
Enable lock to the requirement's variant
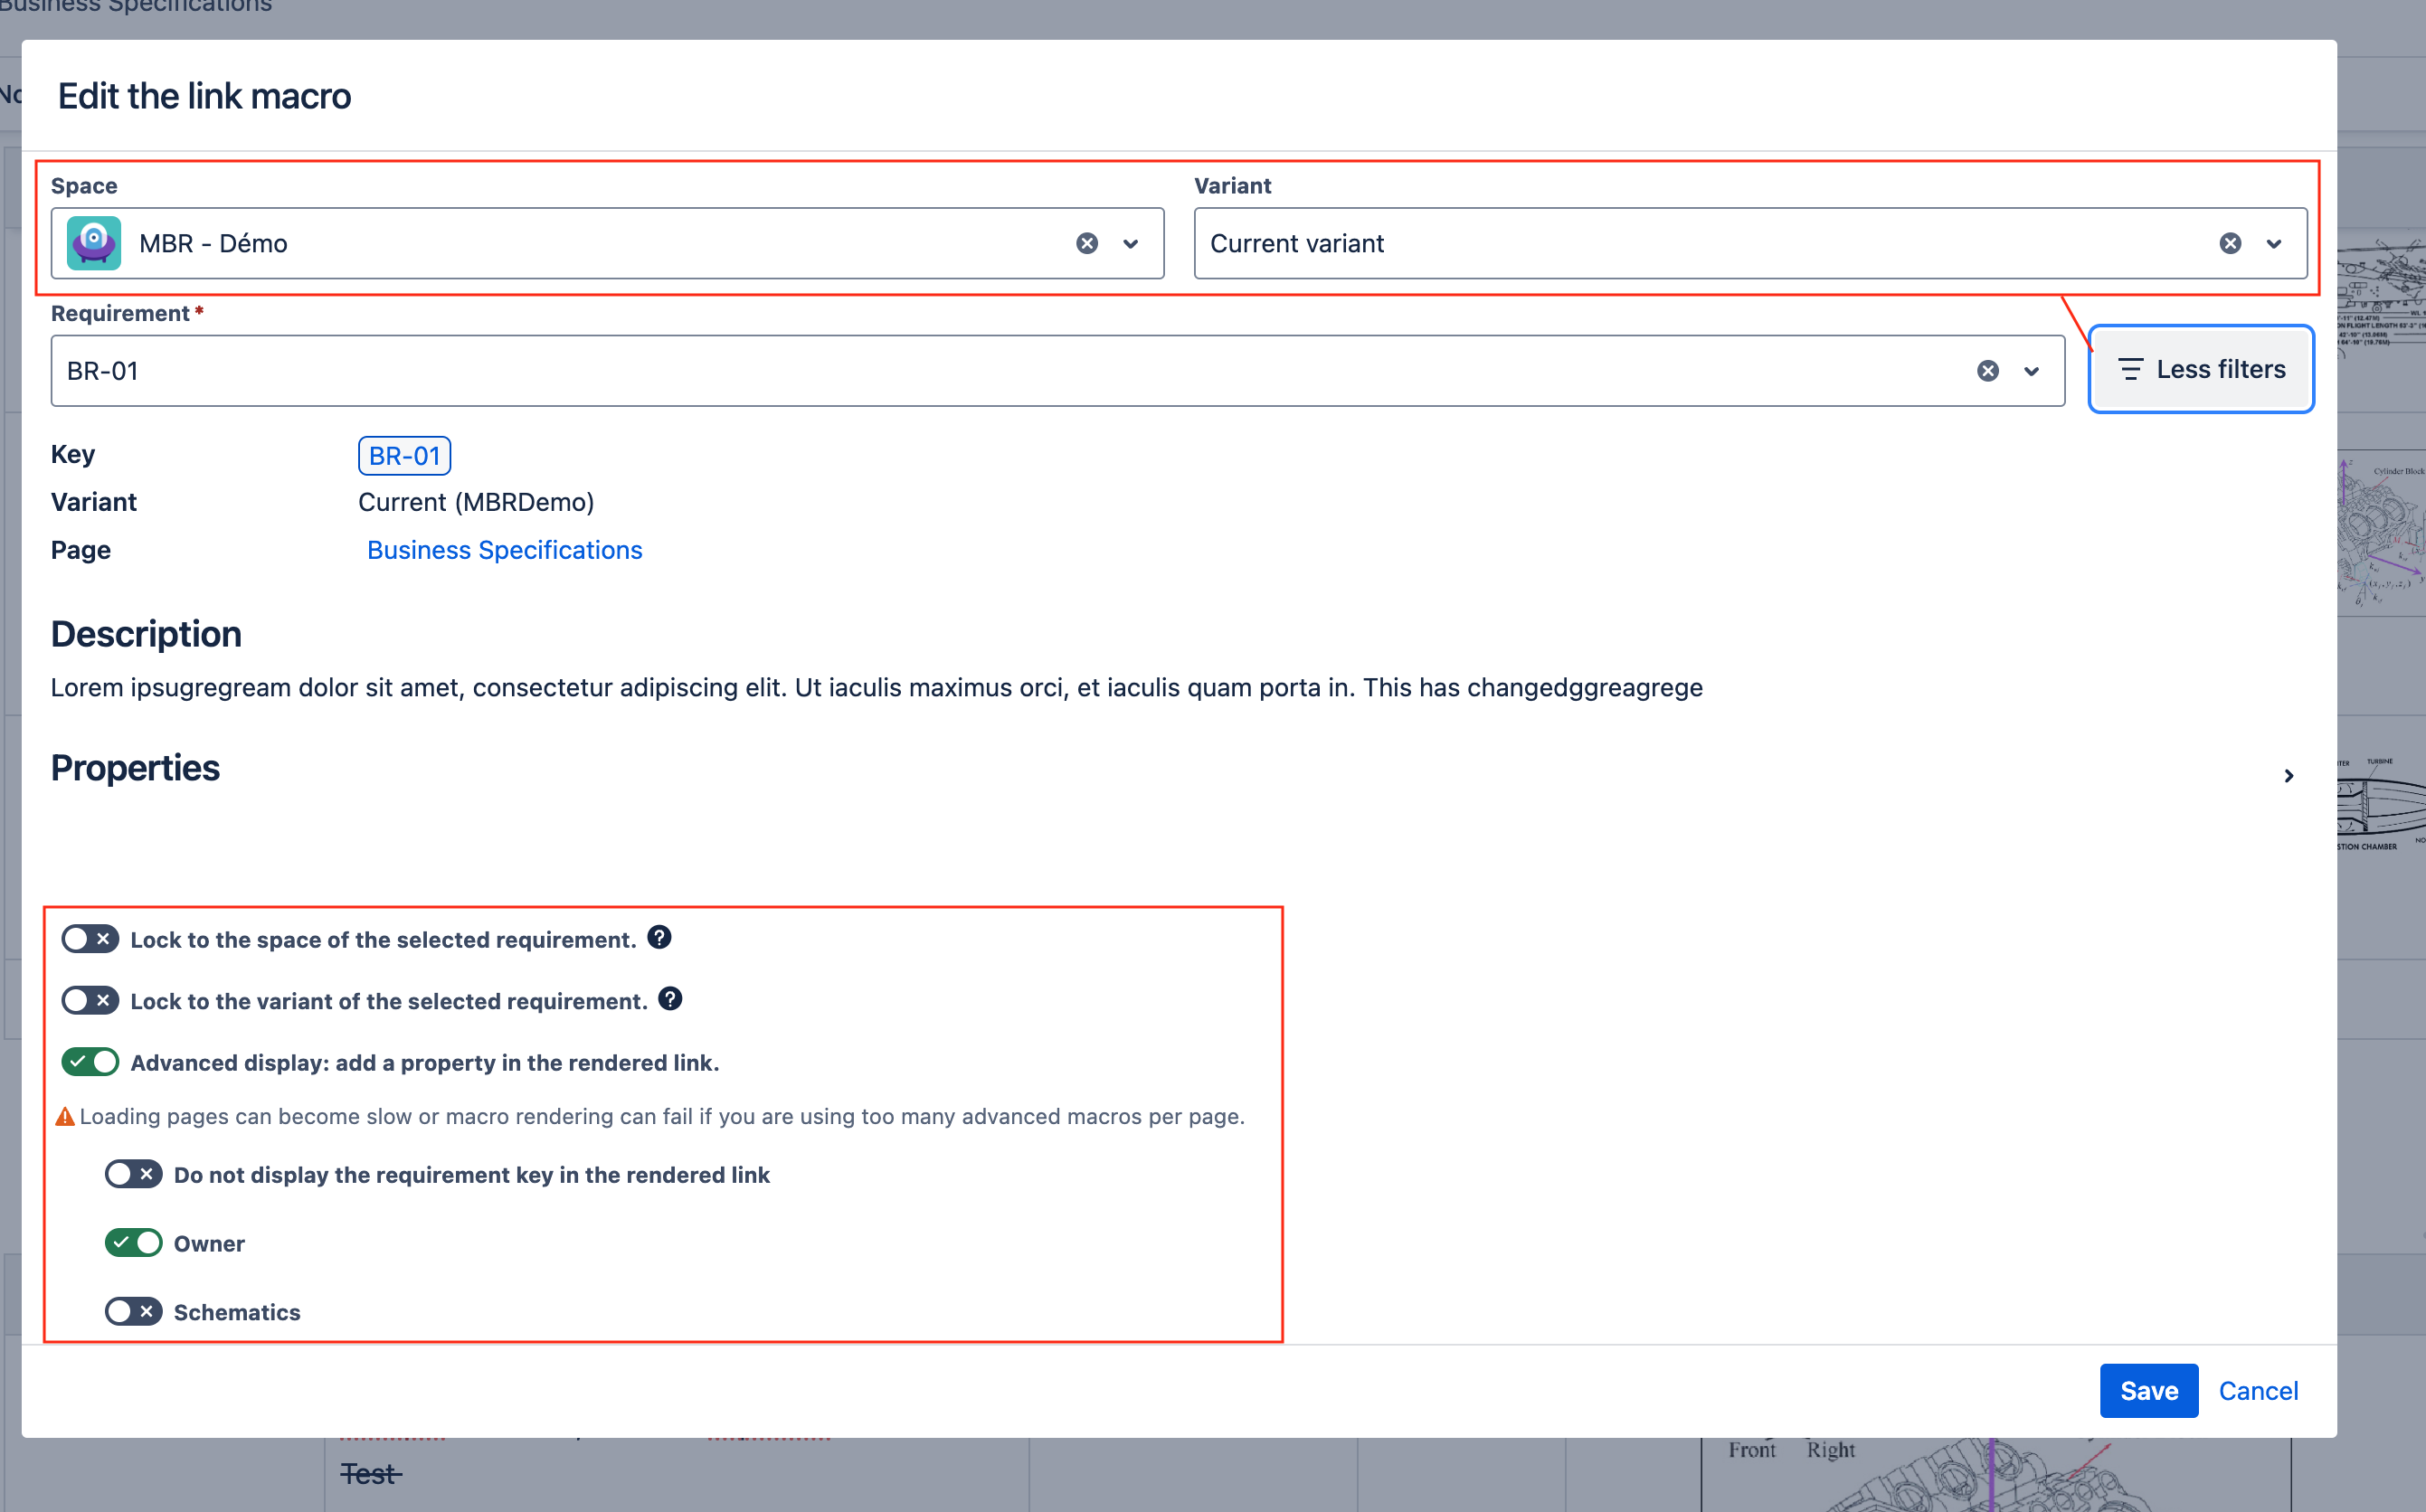[x=89, y=1000]
